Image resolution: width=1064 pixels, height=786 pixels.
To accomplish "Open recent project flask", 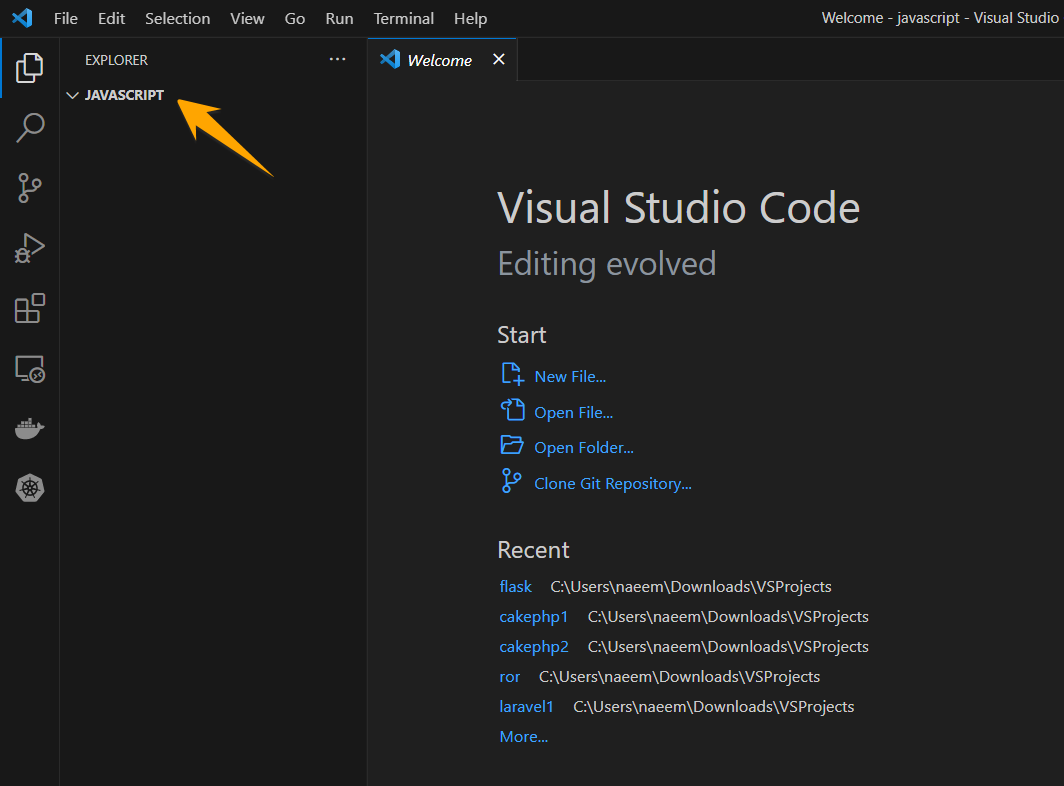I will click(516, 586).
